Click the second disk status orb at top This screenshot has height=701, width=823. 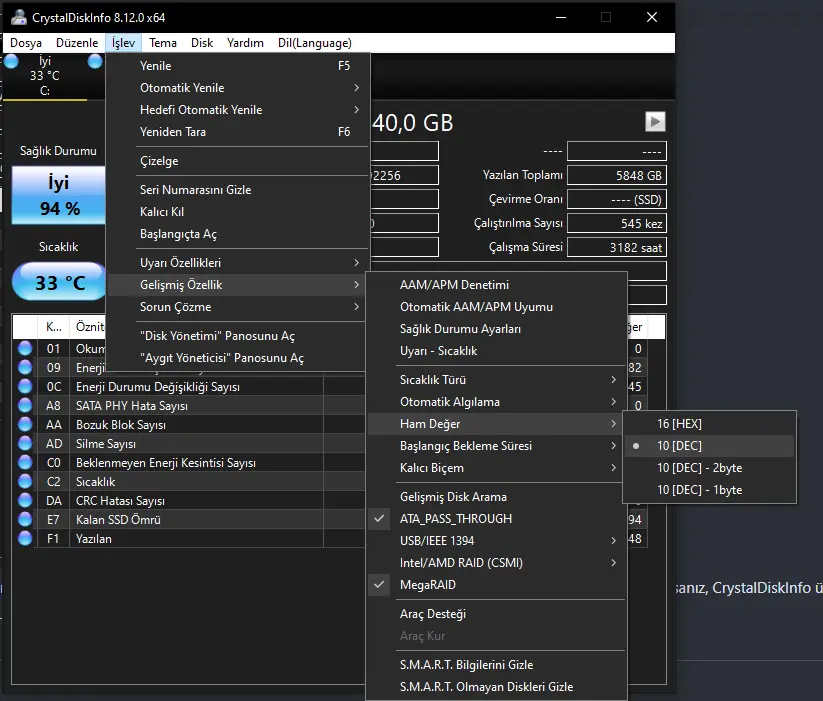coord(95,62)
